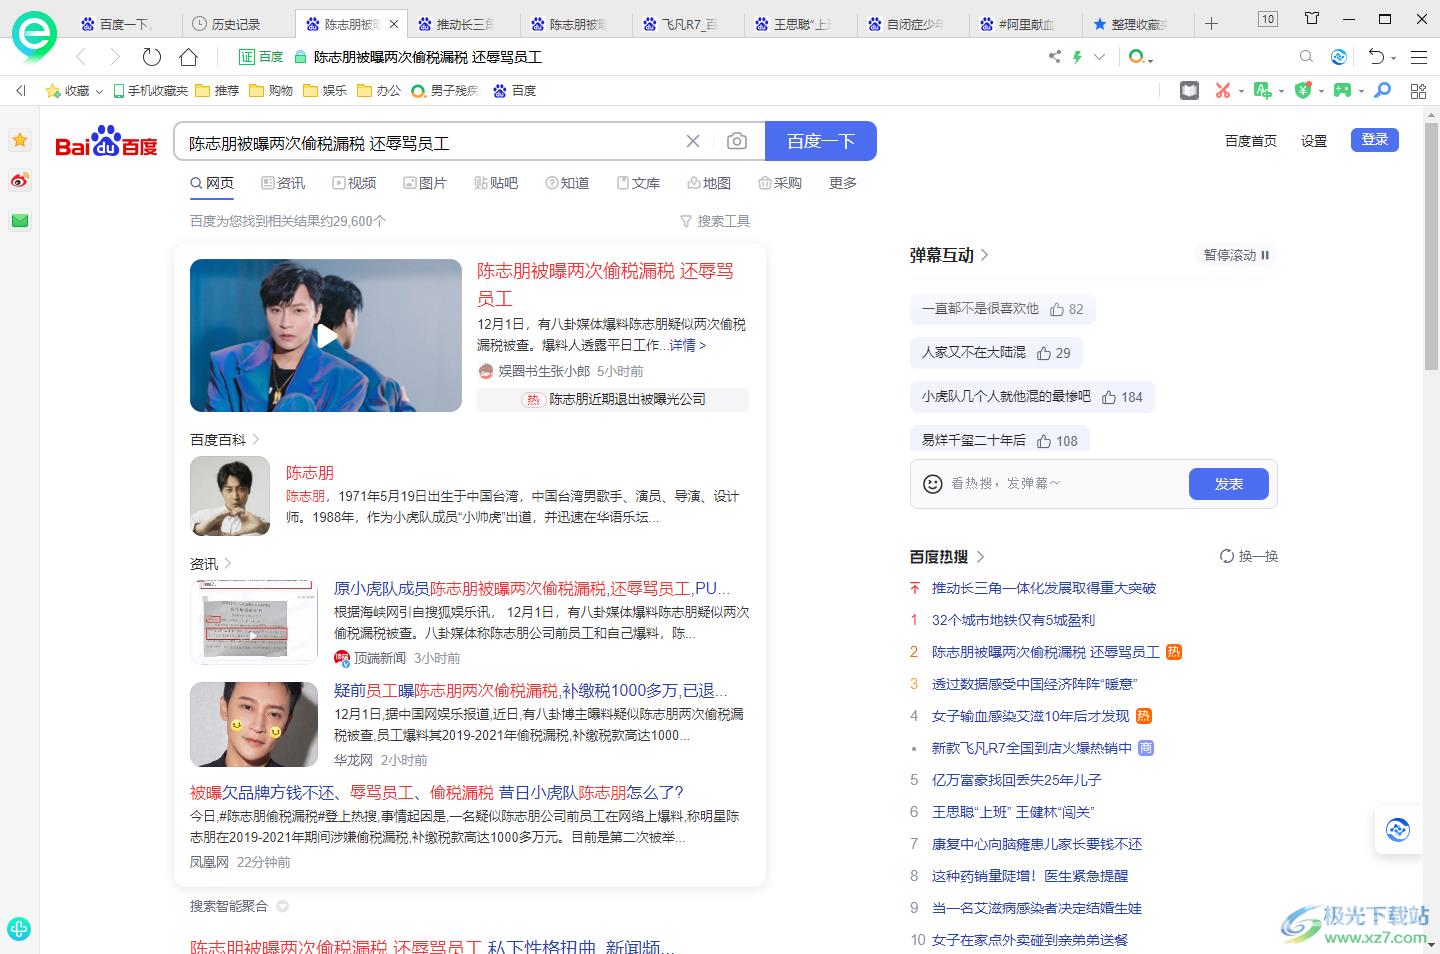Click the add sidebar app plus icon

[x=19, y=928]
